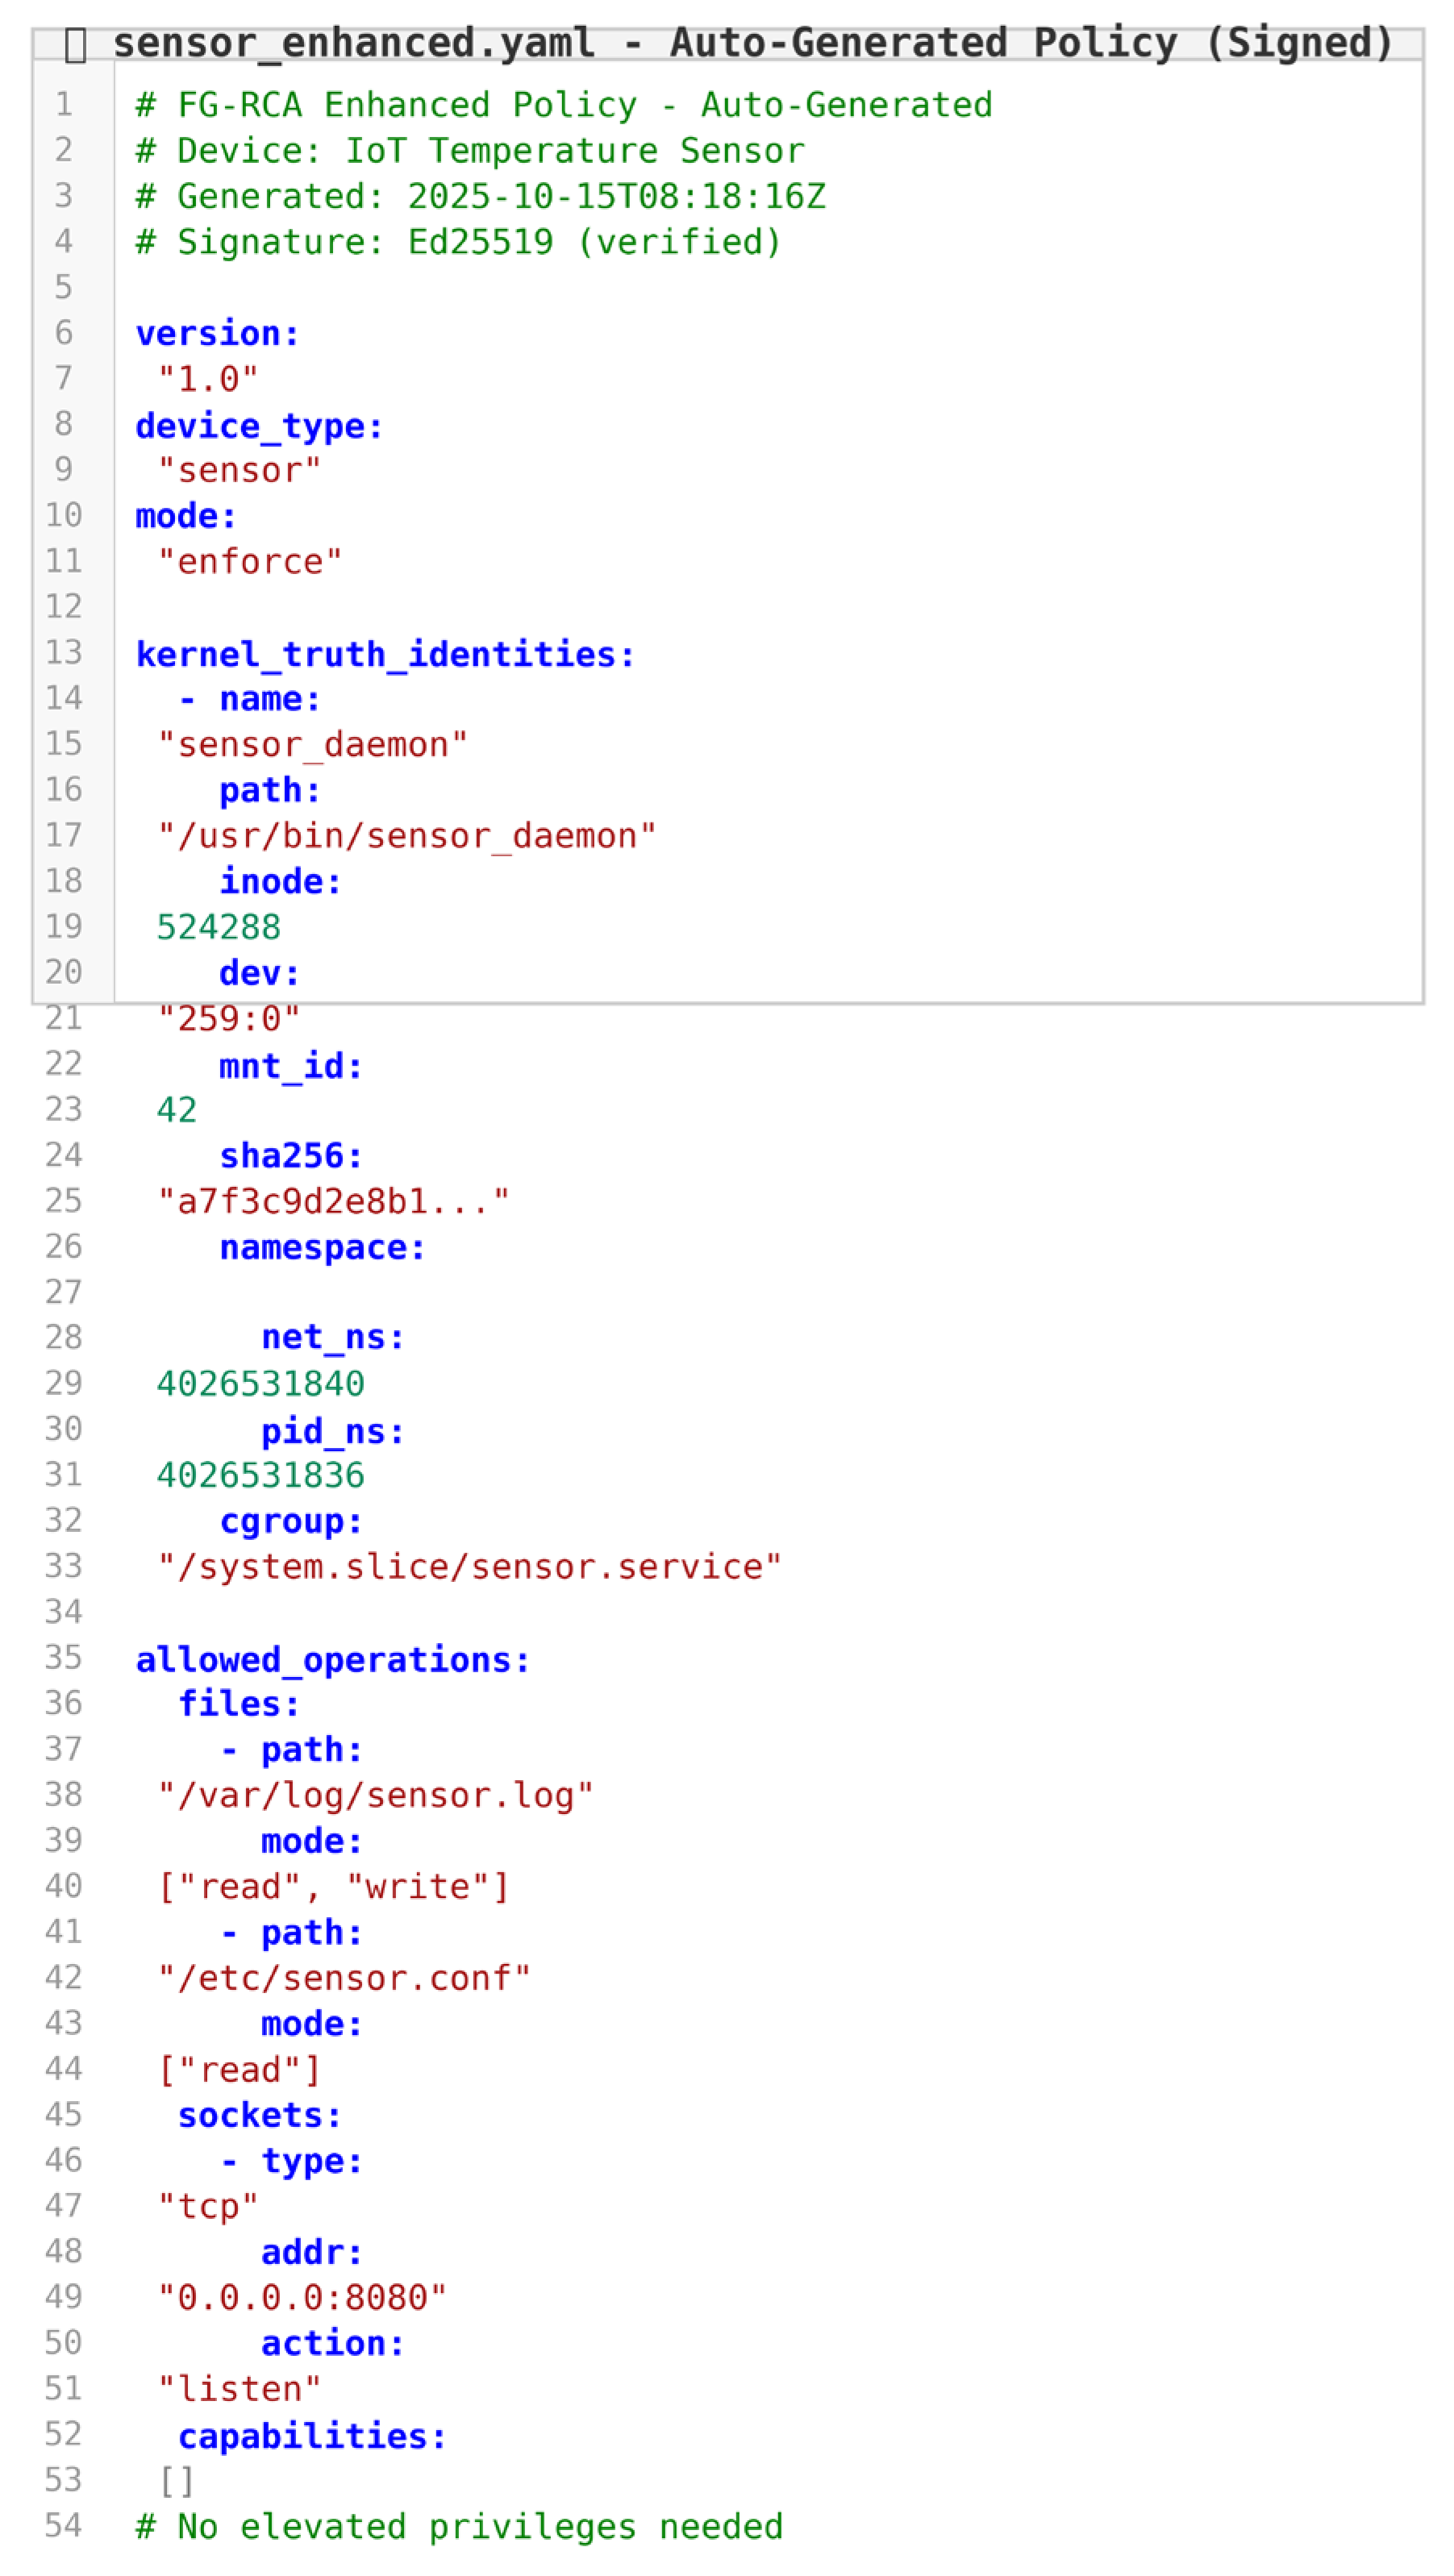1454x2576 pixels.
Task: Click the capabilities key
Action: click(x=312, y=2436)
